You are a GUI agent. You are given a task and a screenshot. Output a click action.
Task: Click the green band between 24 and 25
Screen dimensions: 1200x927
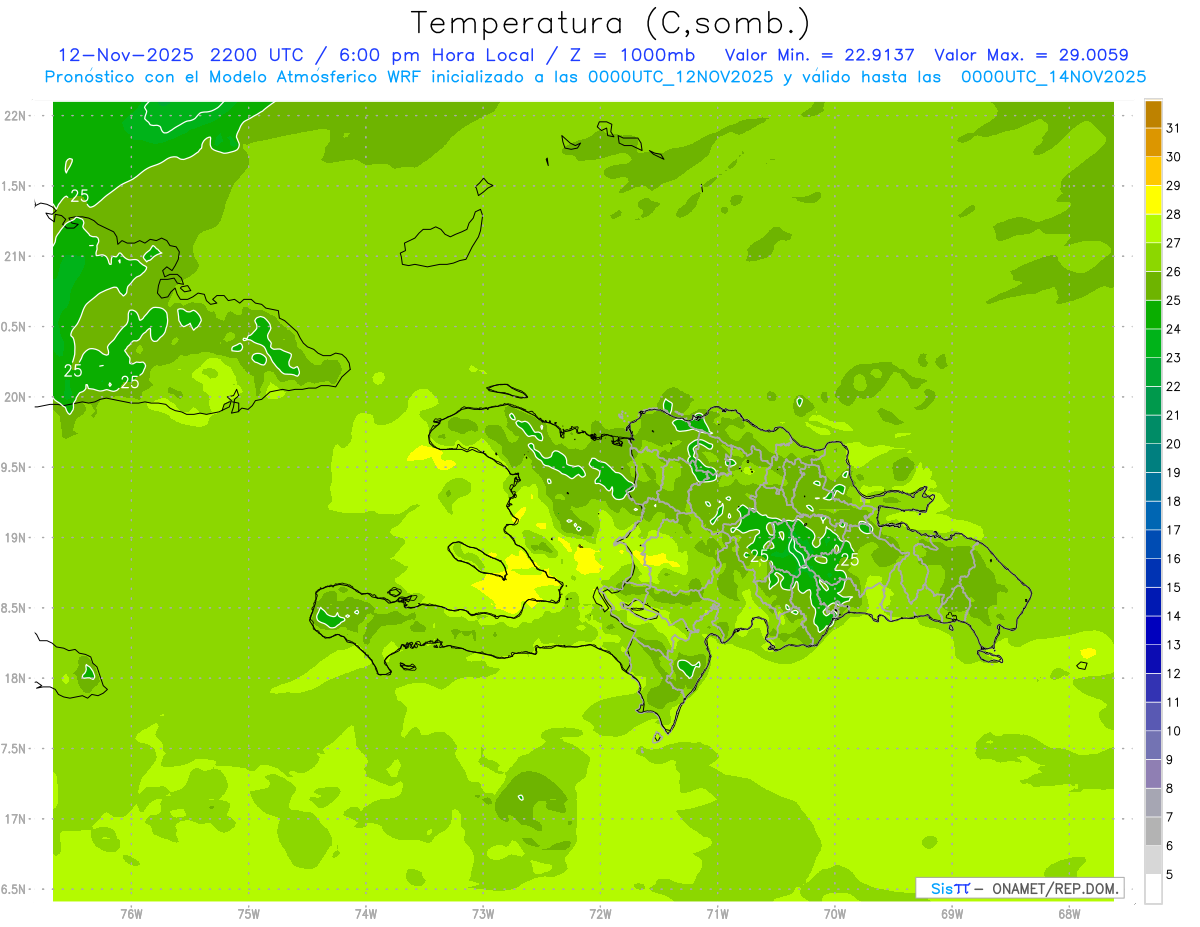(1153, 315)
